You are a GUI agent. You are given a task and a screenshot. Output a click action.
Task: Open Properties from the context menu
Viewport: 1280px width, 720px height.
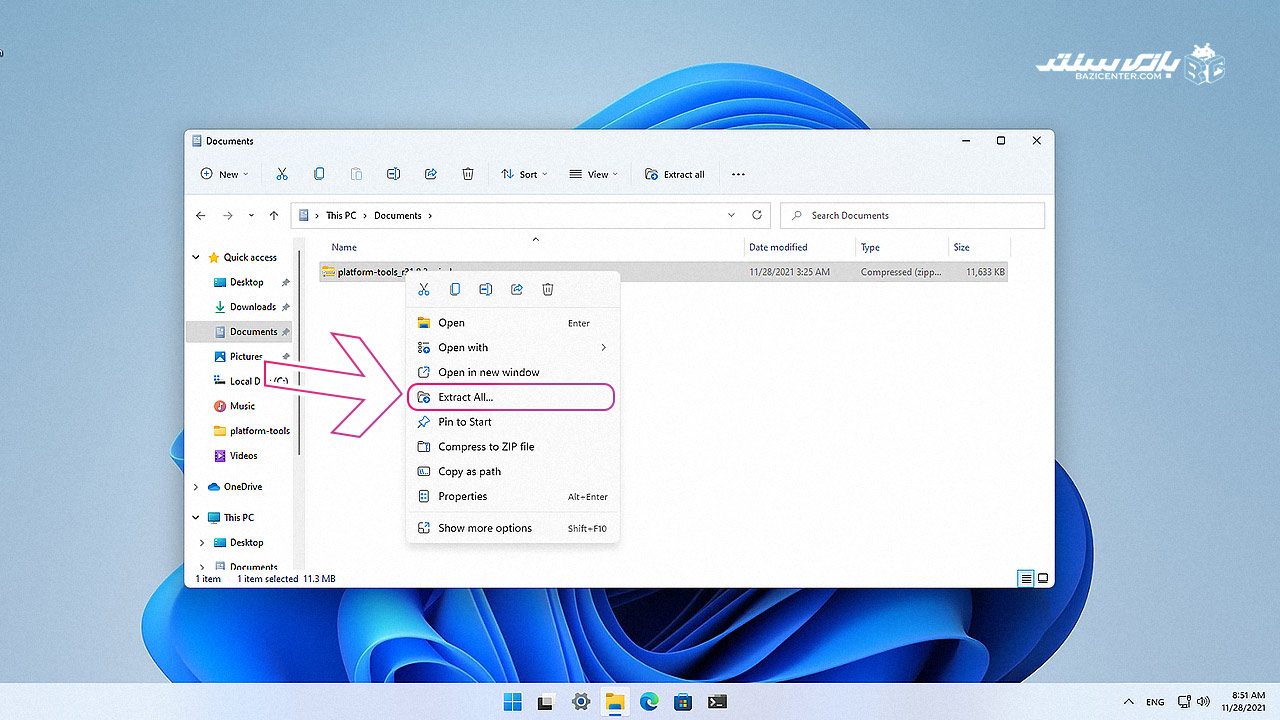pos(513,496)
